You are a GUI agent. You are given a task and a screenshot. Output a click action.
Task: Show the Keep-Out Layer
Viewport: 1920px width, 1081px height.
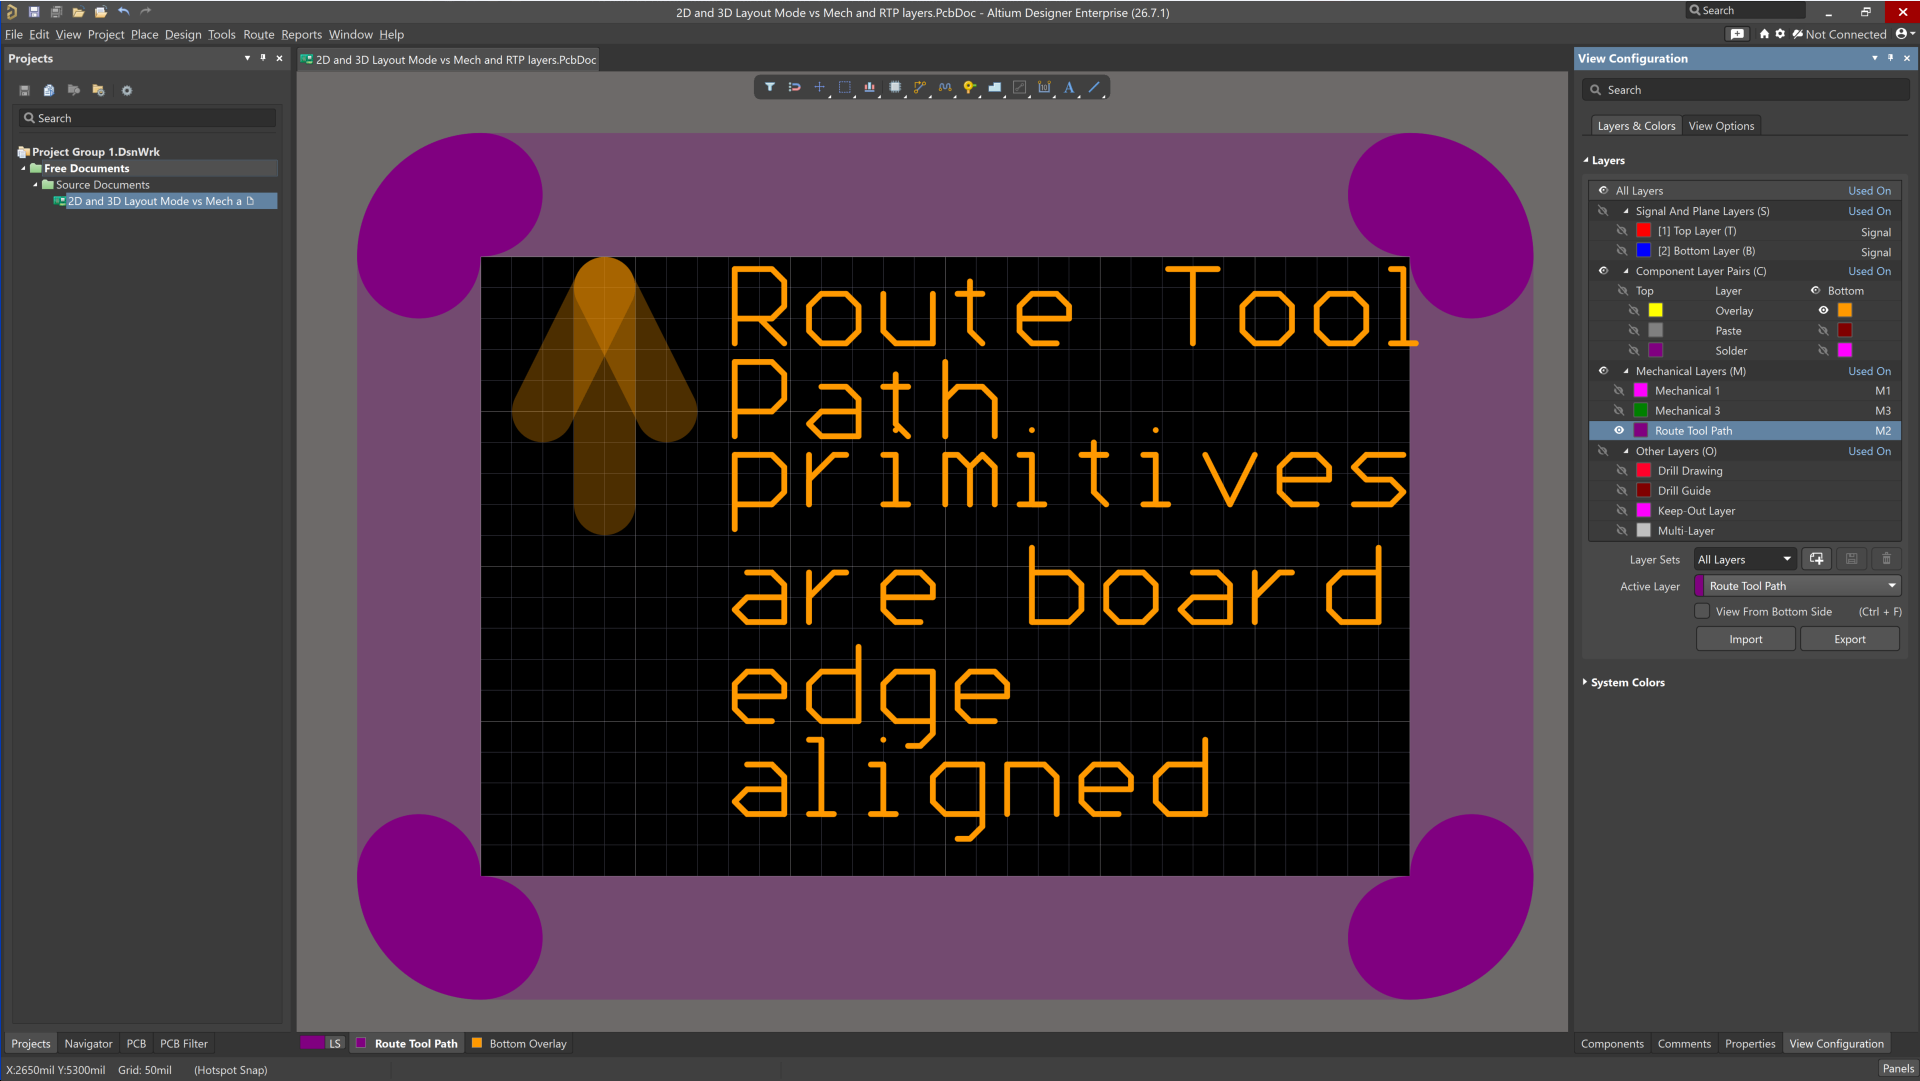coord(1622,511)
